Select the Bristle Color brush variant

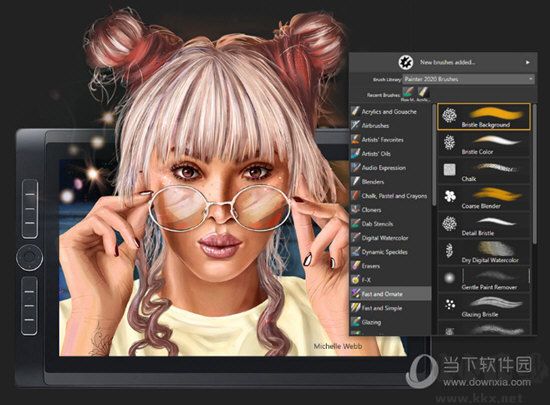(x=484, y=144)
